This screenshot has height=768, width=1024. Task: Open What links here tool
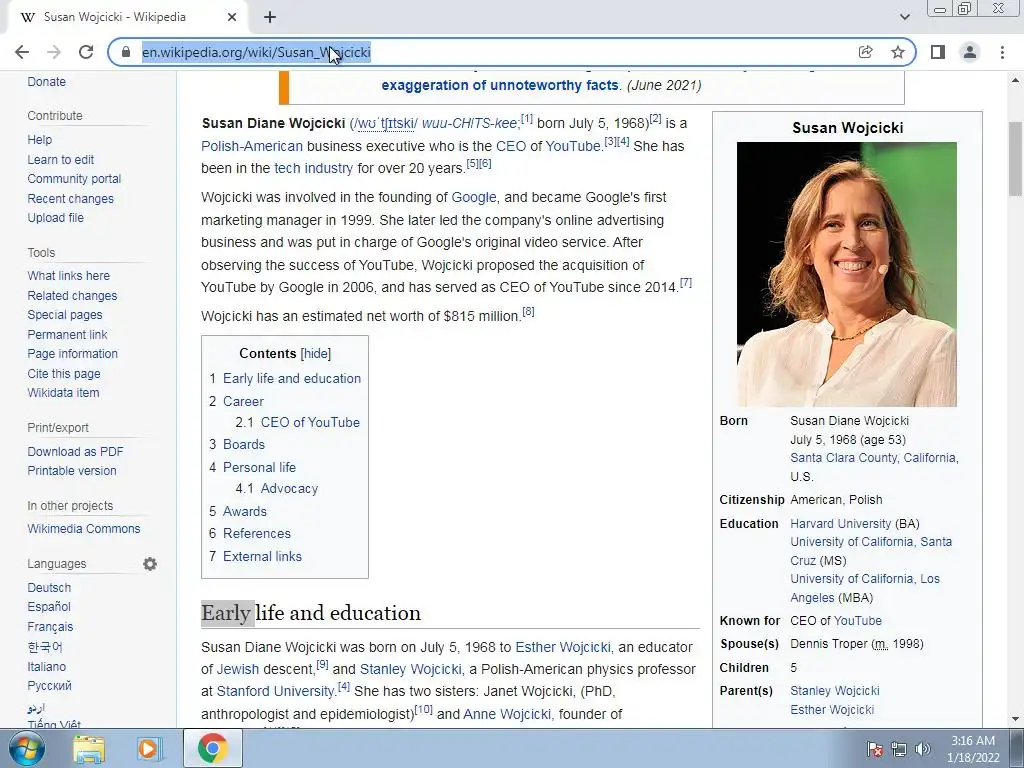(69, 276)
